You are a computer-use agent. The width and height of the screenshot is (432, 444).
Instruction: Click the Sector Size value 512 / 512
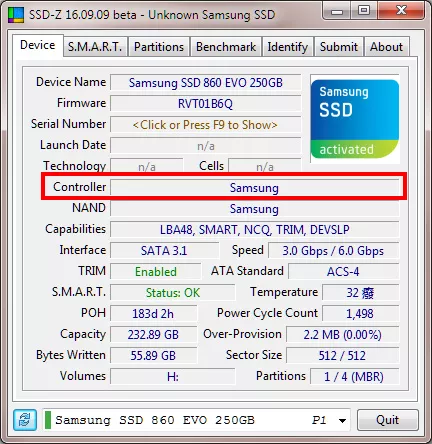pyautogui.click(x=343, y=356)
